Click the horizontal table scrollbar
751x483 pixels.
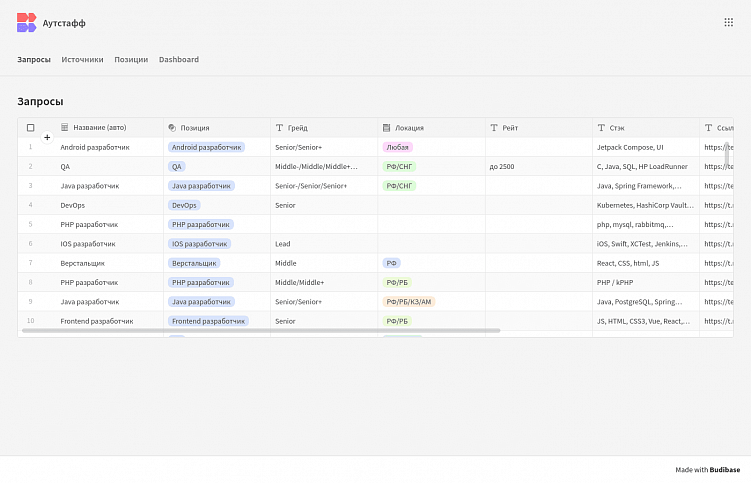(x=260, y=330)
